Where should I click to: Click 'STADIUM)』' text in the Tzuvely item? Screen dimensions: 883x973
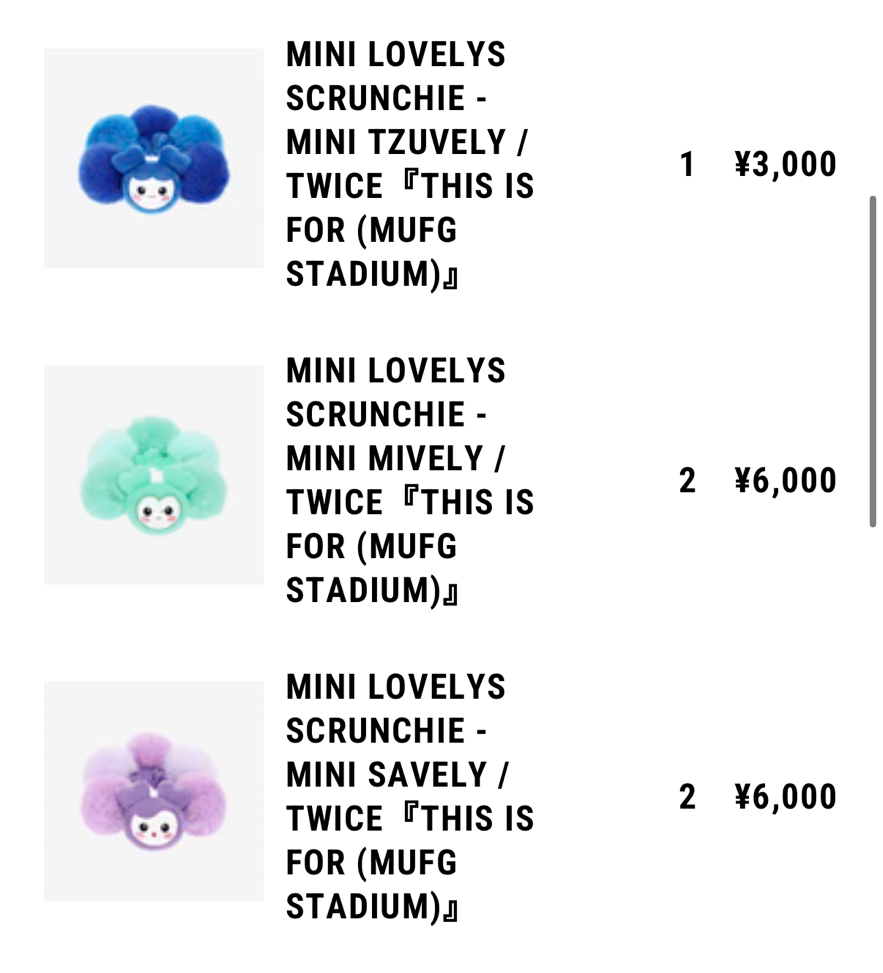(x=372, y=275)
